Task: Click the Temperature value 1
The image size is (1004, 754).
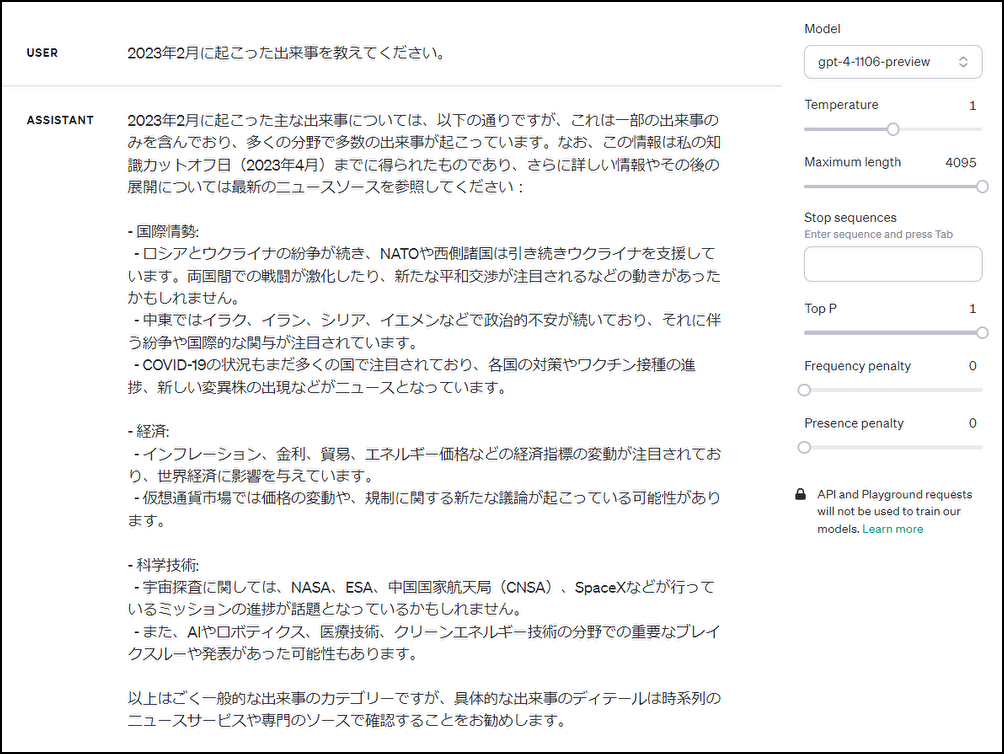Action: (973, 106)
